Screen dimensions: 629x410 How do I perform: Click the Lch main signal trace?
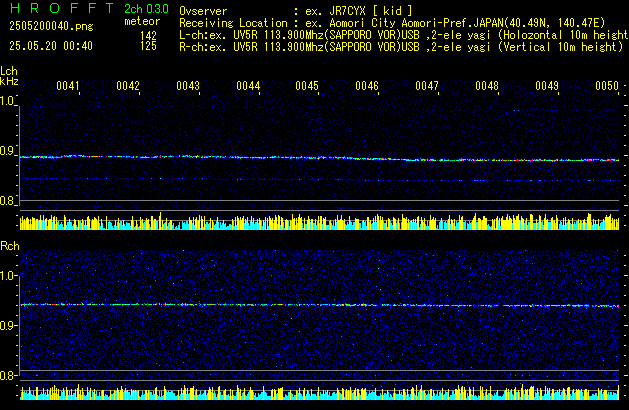point(320,158)
